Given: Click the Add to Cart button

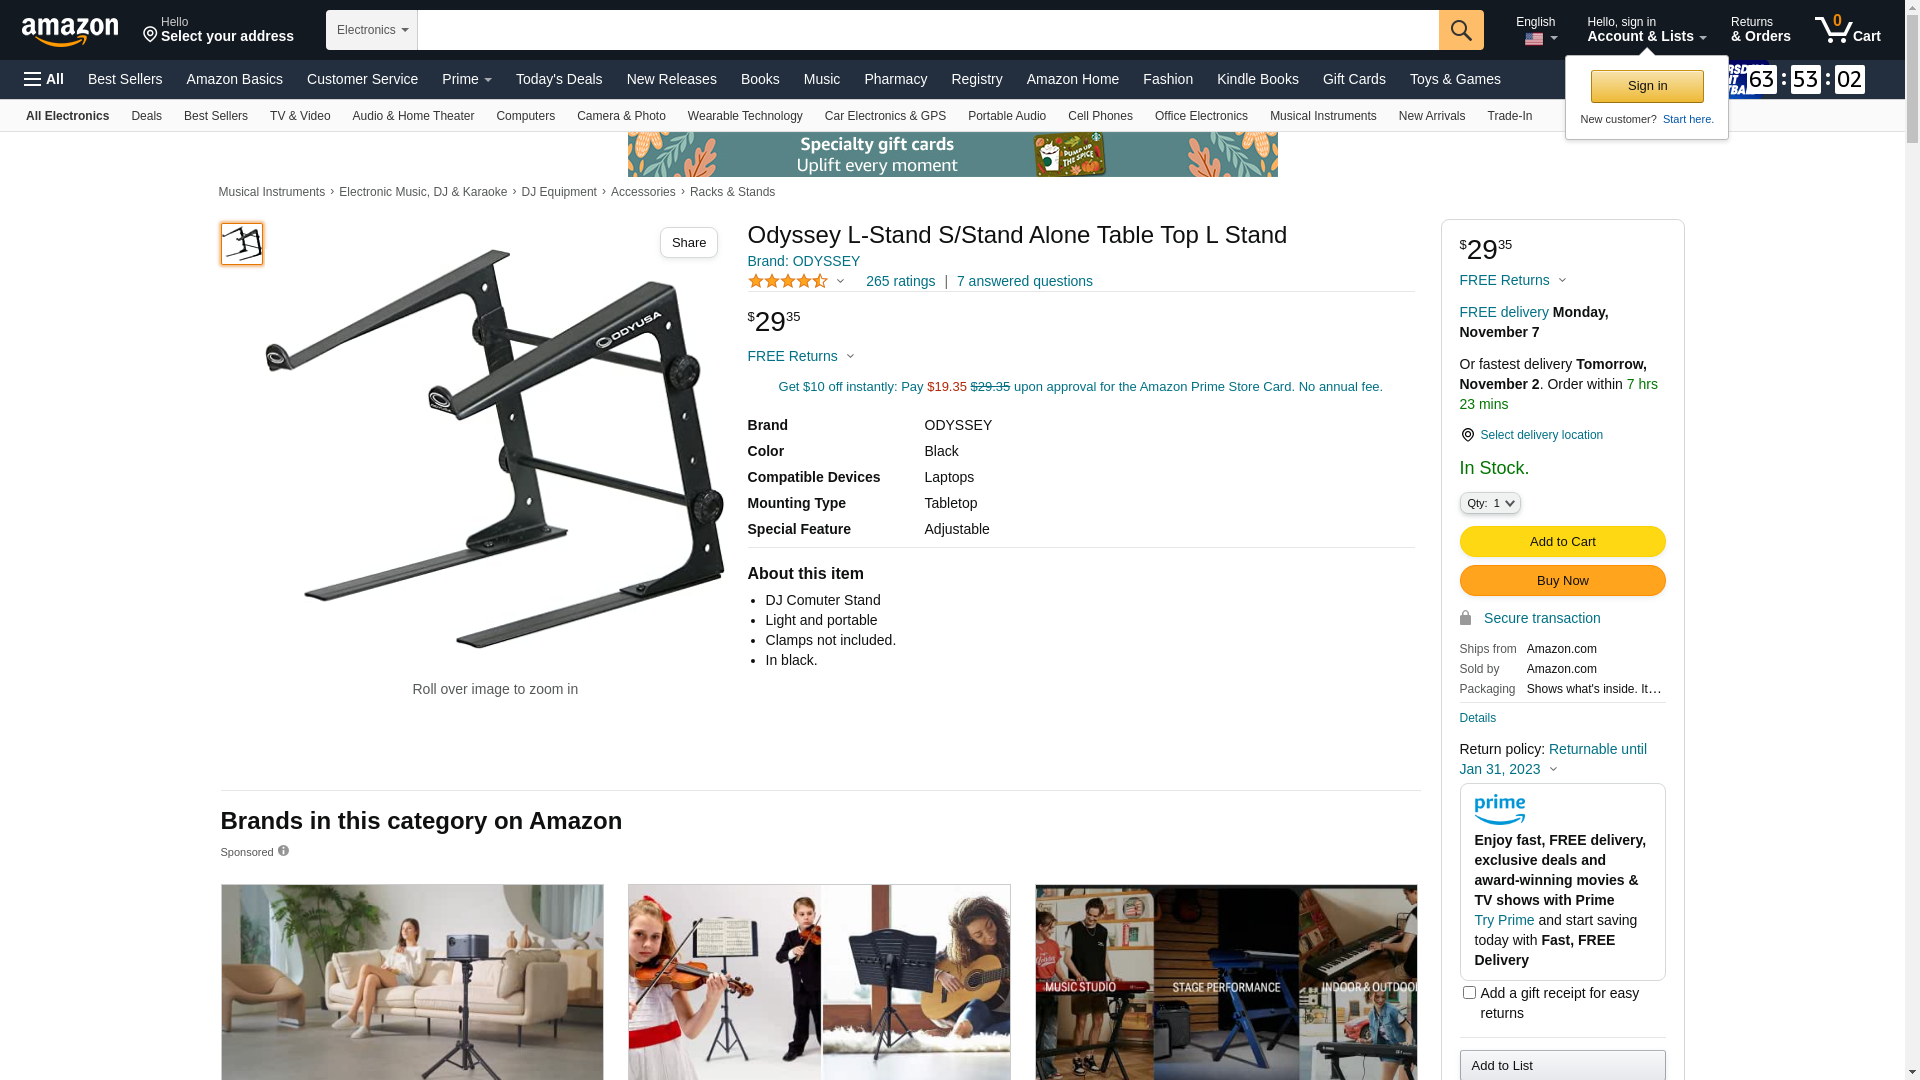Looking at the screenshot, I should pyautogui.click(x=1562, y=542).
